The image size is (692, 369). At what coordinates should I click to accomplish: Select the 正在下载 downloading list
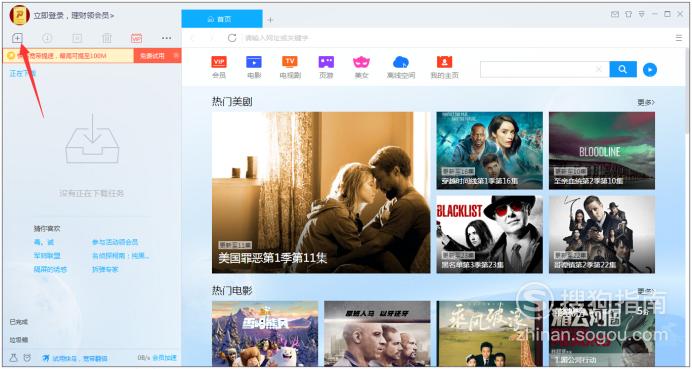tap(23, 74)
